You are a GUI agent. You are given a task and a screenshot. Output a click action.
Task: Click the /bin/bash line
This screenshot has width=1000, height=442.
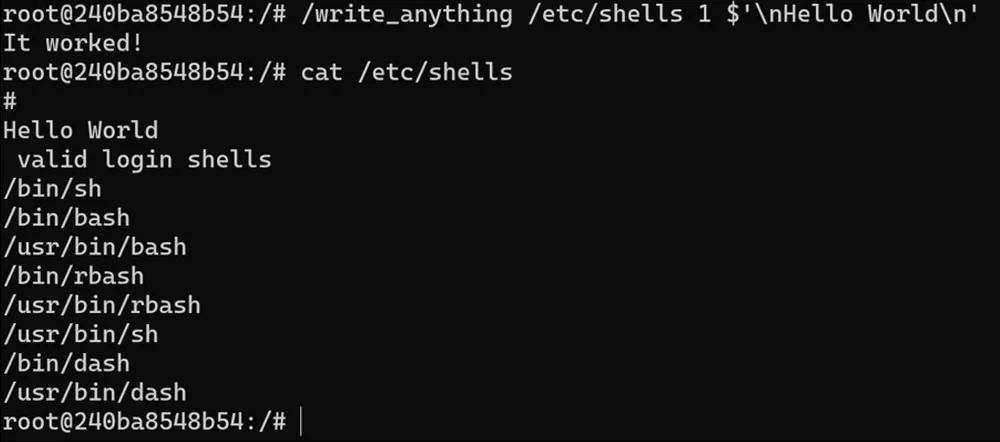click(x=66, y=218)
